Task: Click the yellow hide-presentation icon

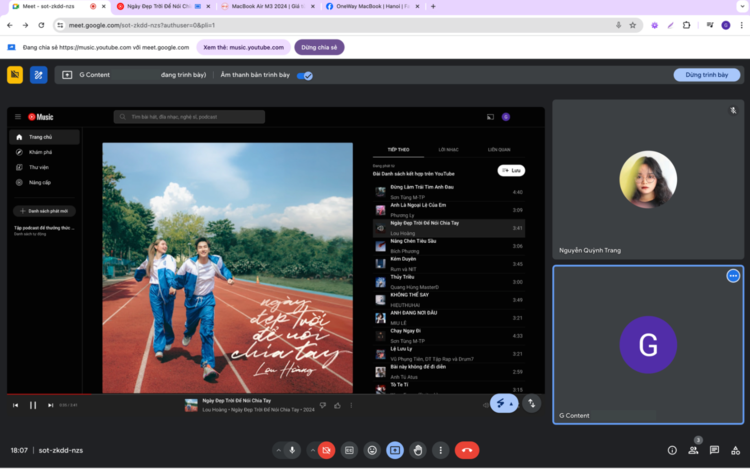Action: tap(15, 75)
